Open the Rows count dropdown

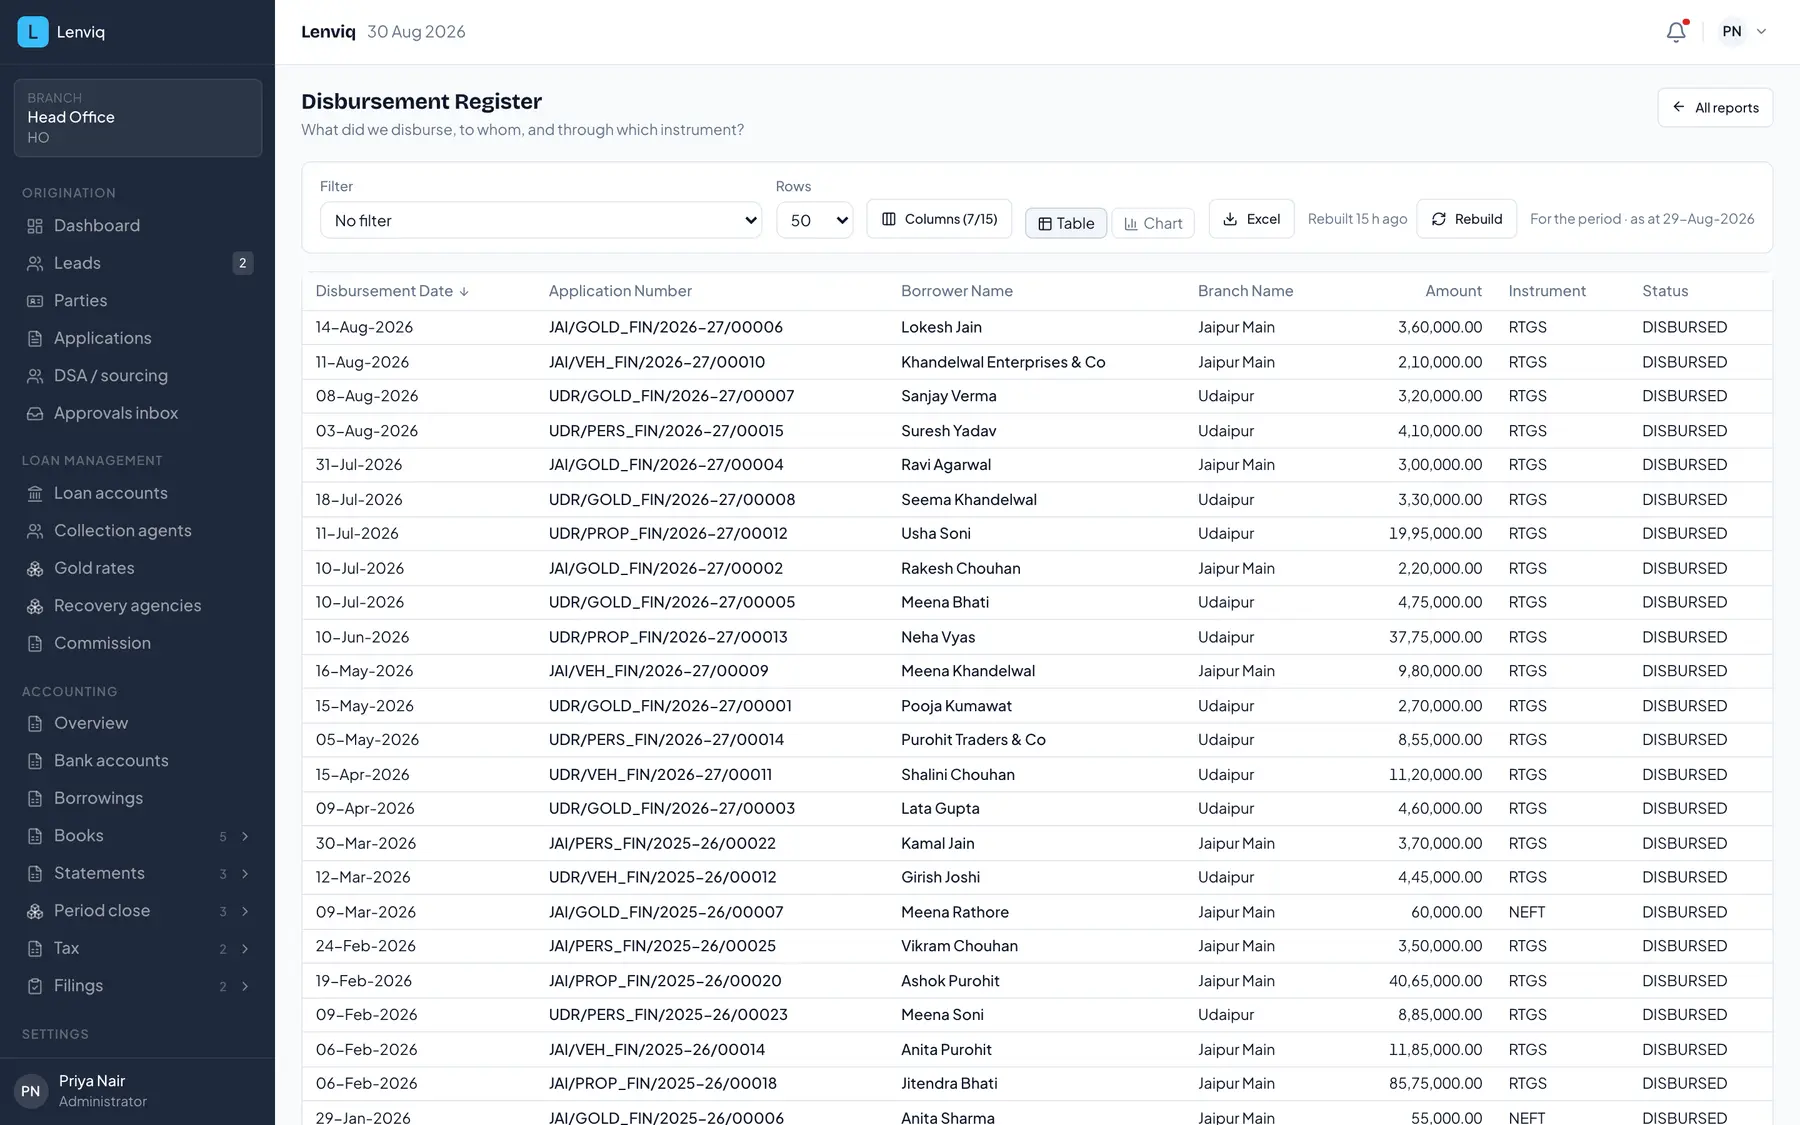[x=815, y=220]
